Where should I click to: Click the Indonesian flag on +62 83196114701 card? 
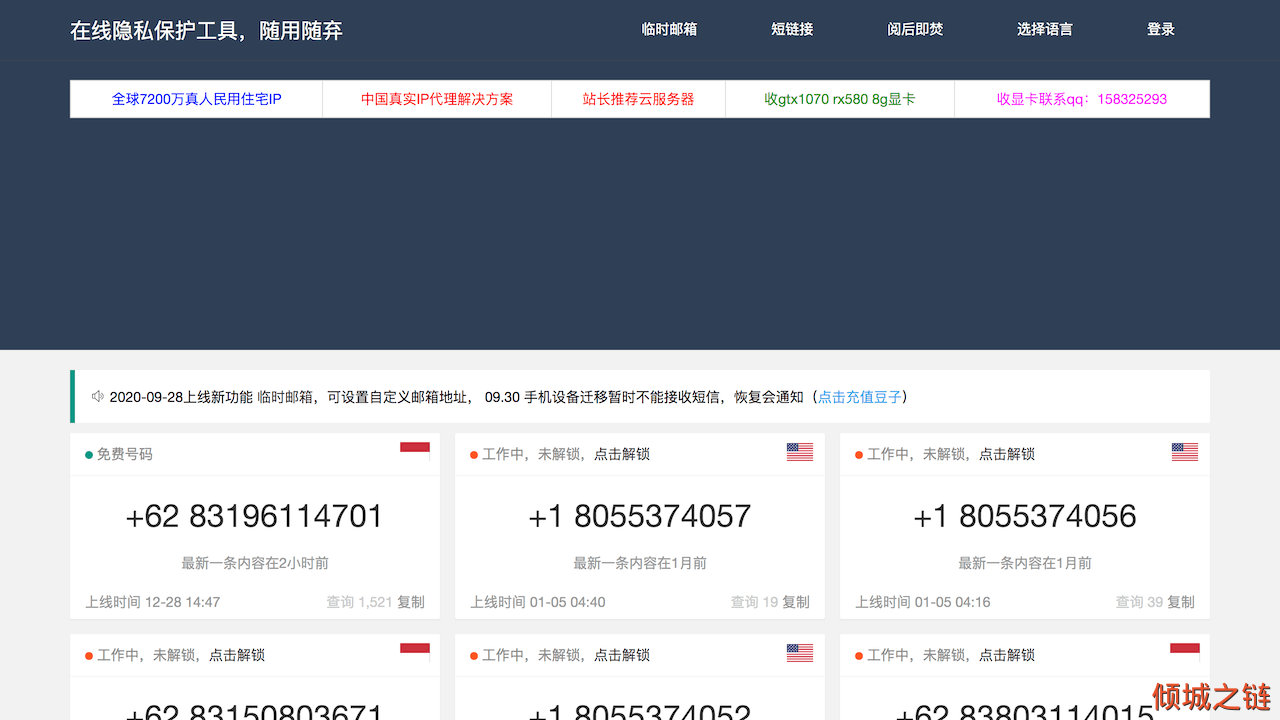[x=415, y=452]
